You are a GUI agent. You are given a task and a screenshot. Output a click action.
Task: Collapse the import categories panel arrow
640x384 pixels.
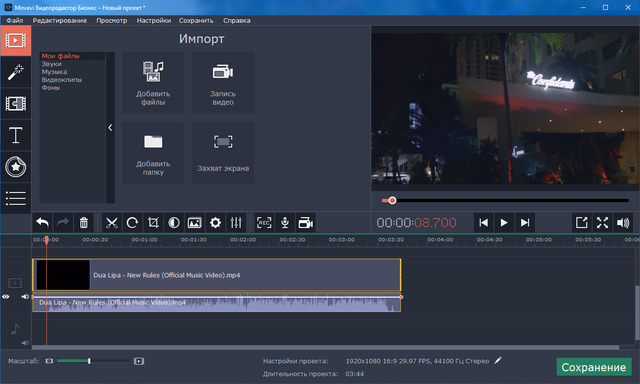(x=110, y=128)
